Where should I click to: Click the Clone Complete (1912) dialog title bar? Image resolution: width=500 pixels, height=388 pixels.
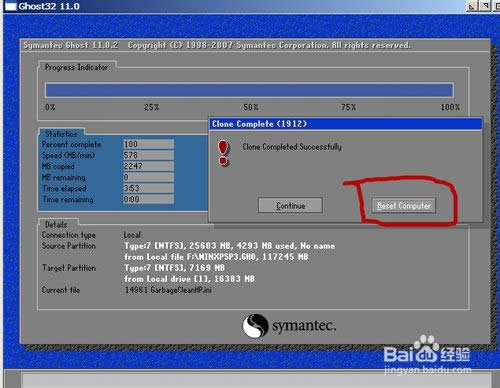point(345,124)
